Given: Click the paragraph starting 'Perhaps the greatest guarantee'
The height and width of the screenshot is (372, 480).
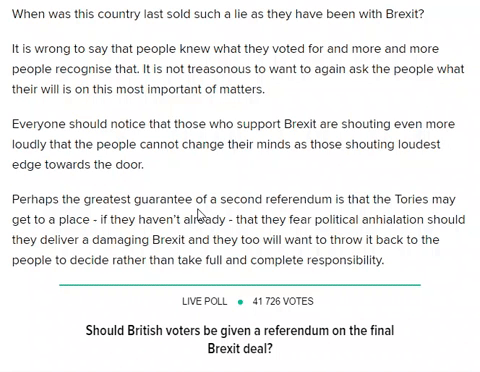Looking at the screenshot, I should pos(239,230).
